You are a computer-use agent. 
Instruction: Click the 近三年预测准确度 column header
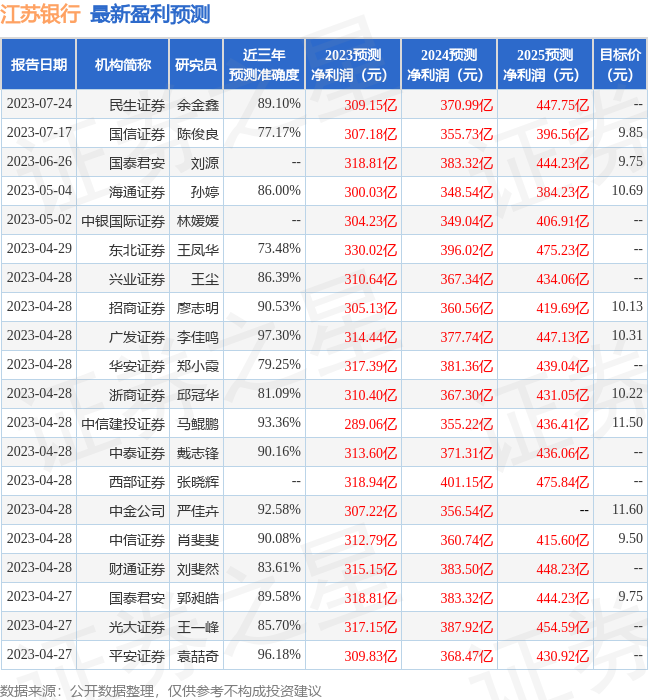(264, 65)
